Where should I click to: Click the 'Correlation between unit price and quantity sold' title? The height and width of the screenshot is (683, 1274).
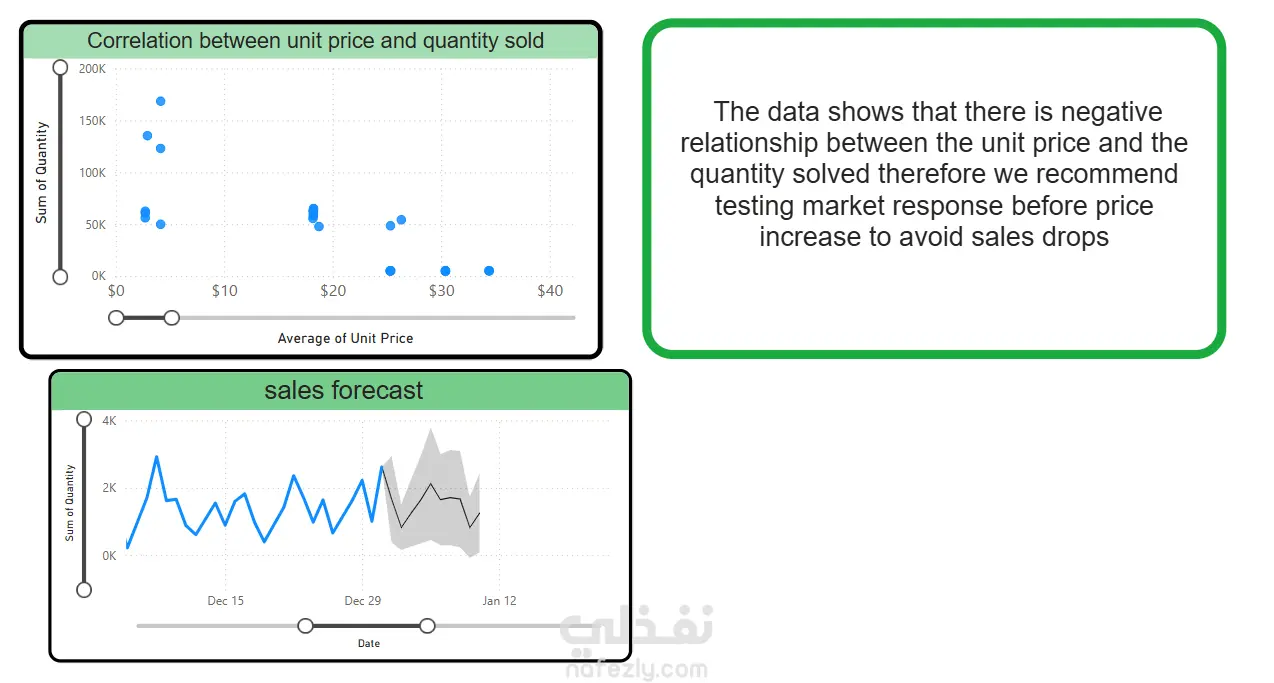tap(315, 41)
